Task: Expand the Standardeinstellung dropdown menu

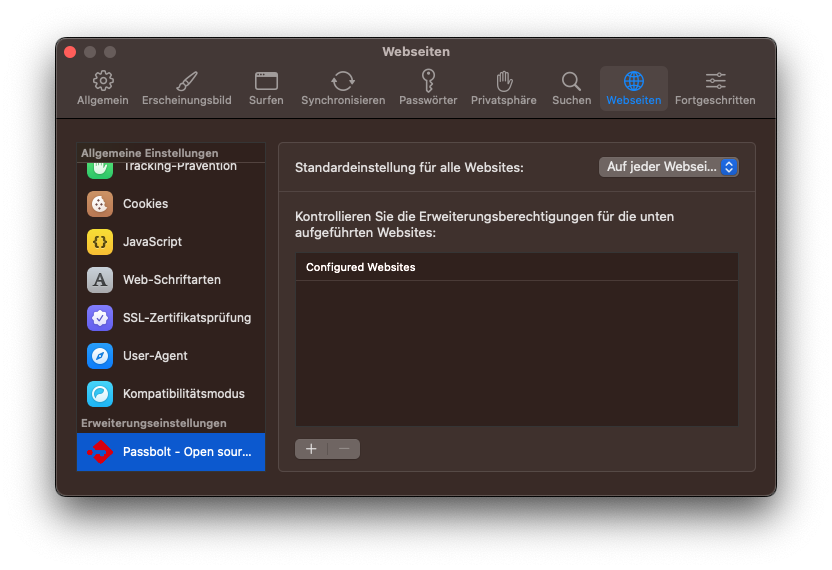Action: [668, 167]
